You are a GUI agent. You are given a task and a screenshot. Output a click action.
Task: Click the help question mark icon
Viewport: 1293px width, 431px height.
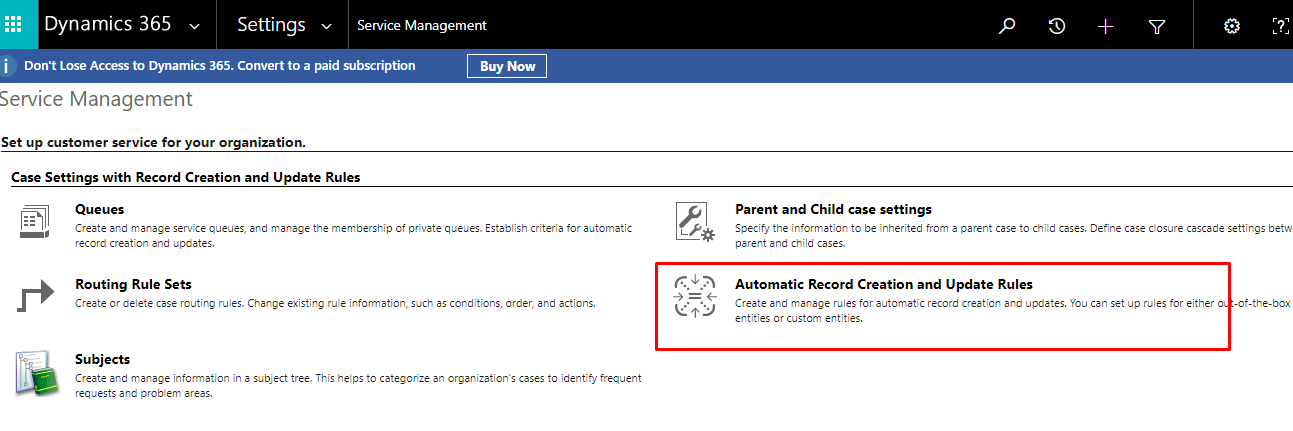pyautogui.click(x=1279, y=26)
